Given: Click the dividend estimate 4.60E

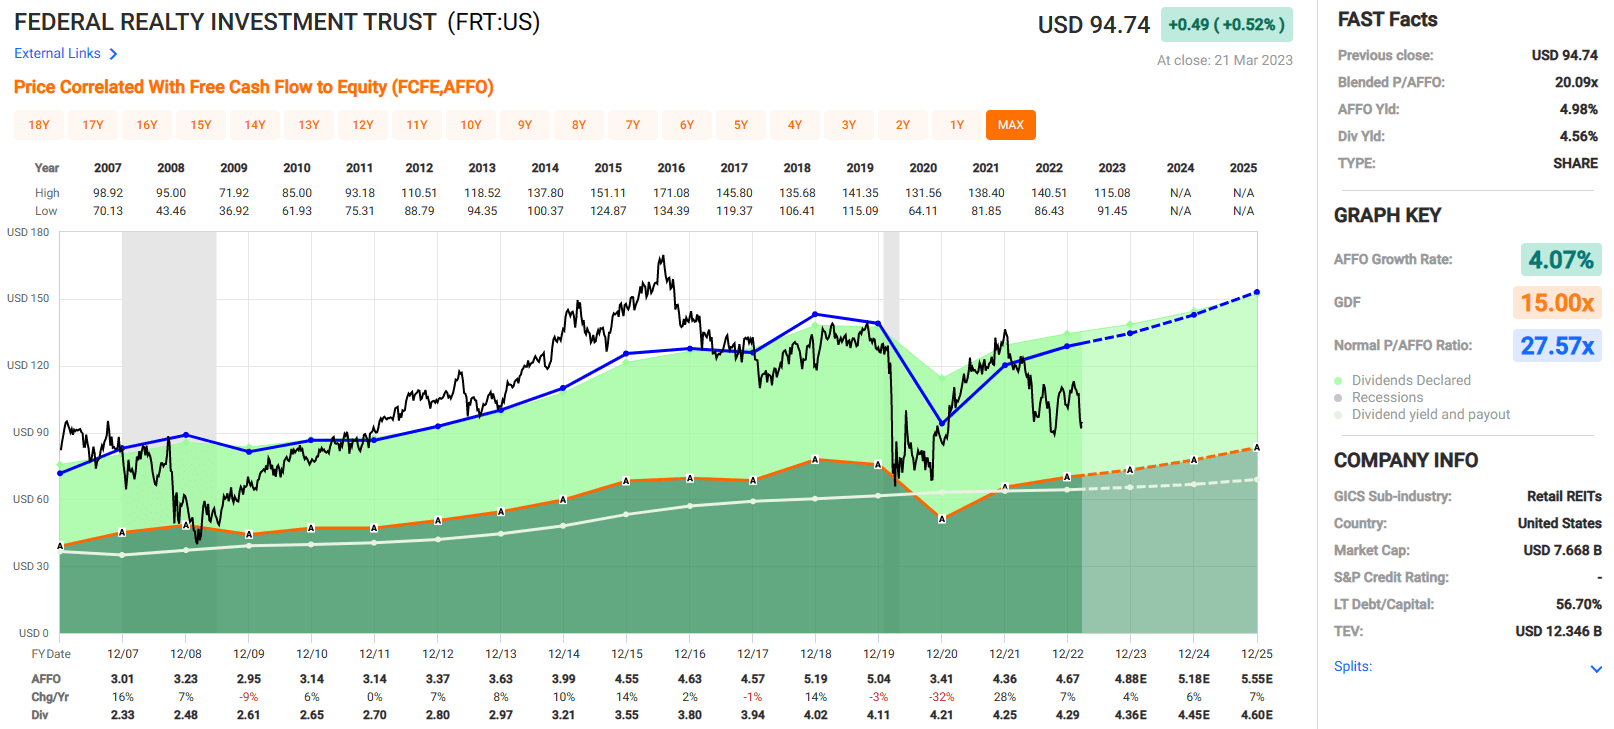Looking at the screenshot, I should (1257, 715).
